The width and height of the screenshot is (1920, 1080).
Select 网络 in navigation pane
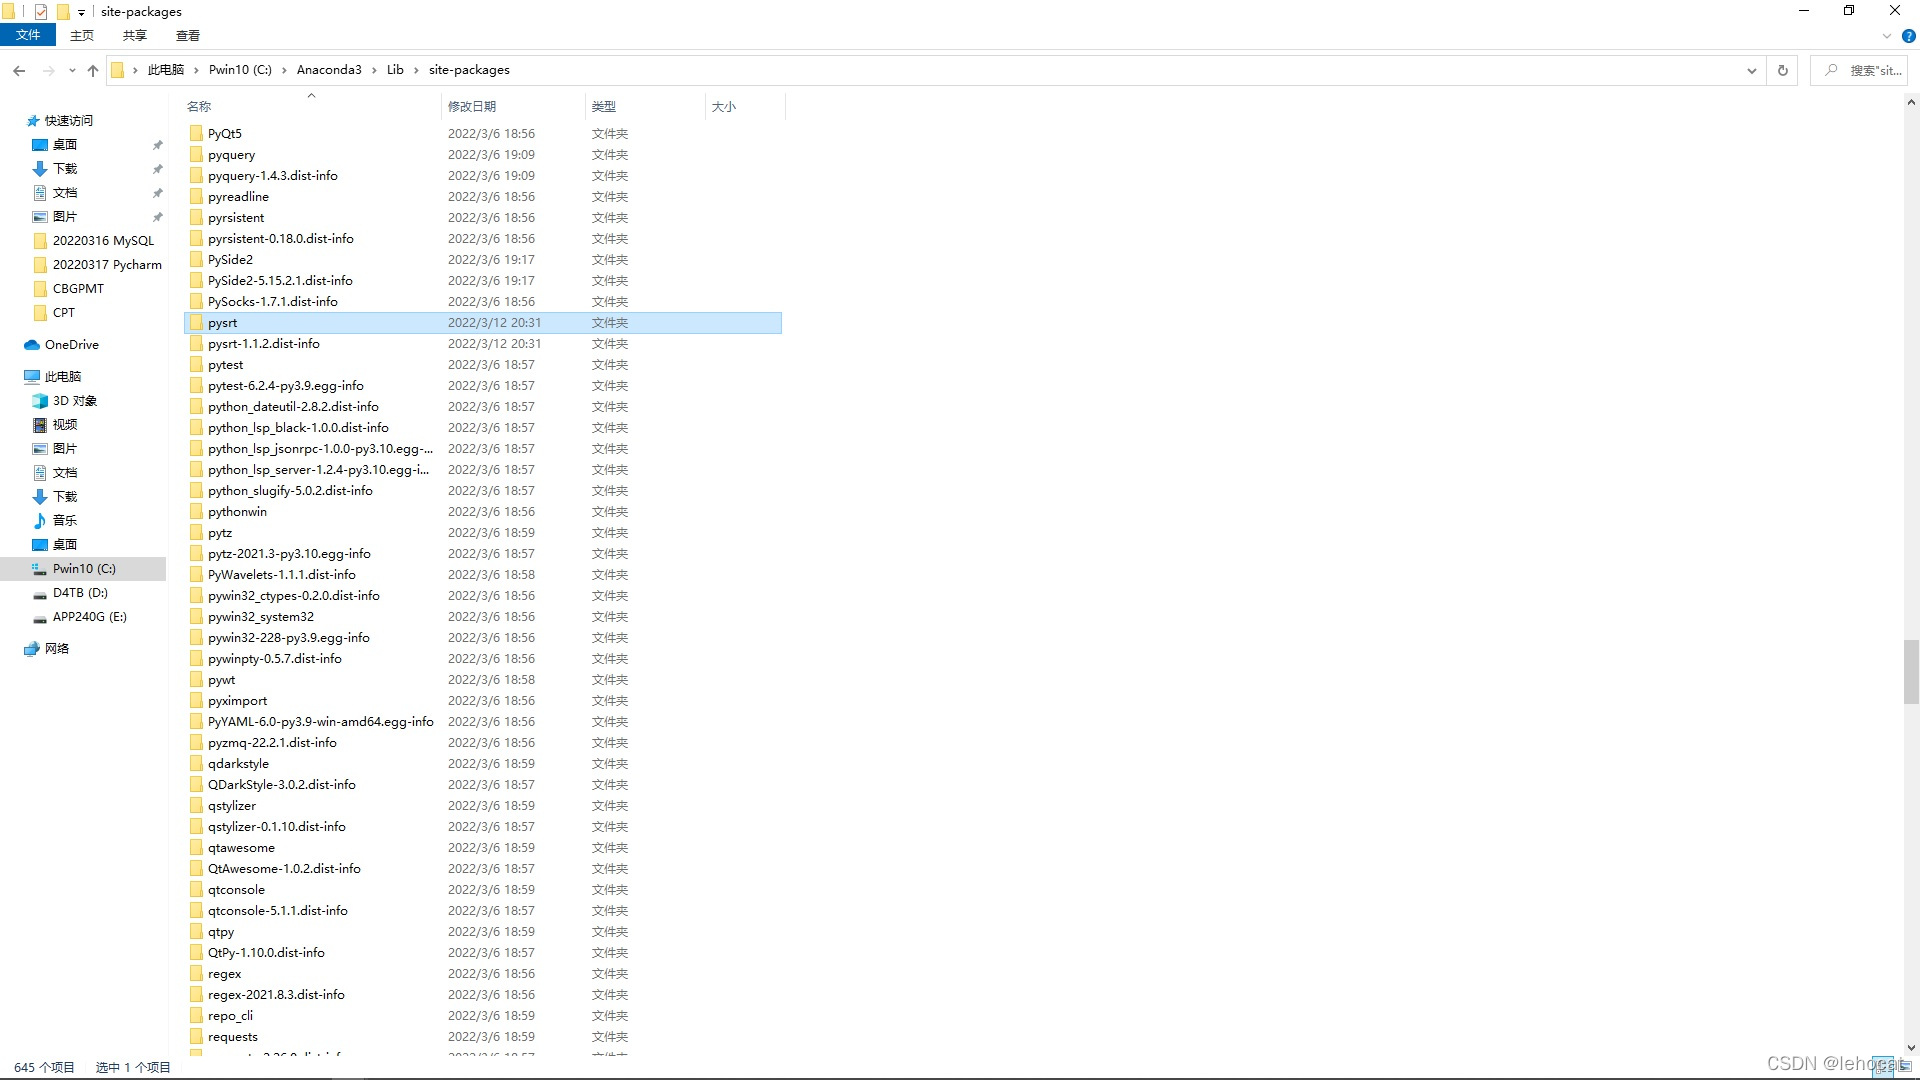(x=57, y=649)
